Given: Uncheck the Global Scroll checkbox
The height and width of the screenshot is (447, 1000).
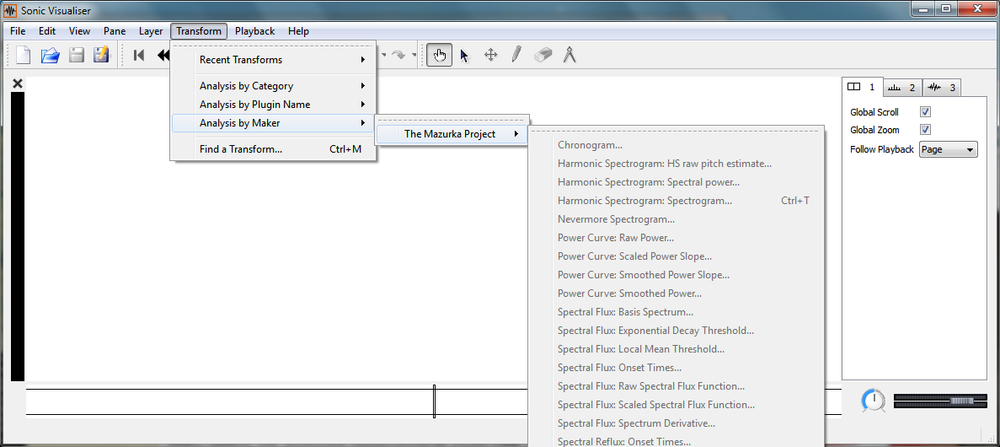Looking at the screenshot, I should (x=925, y=112).
